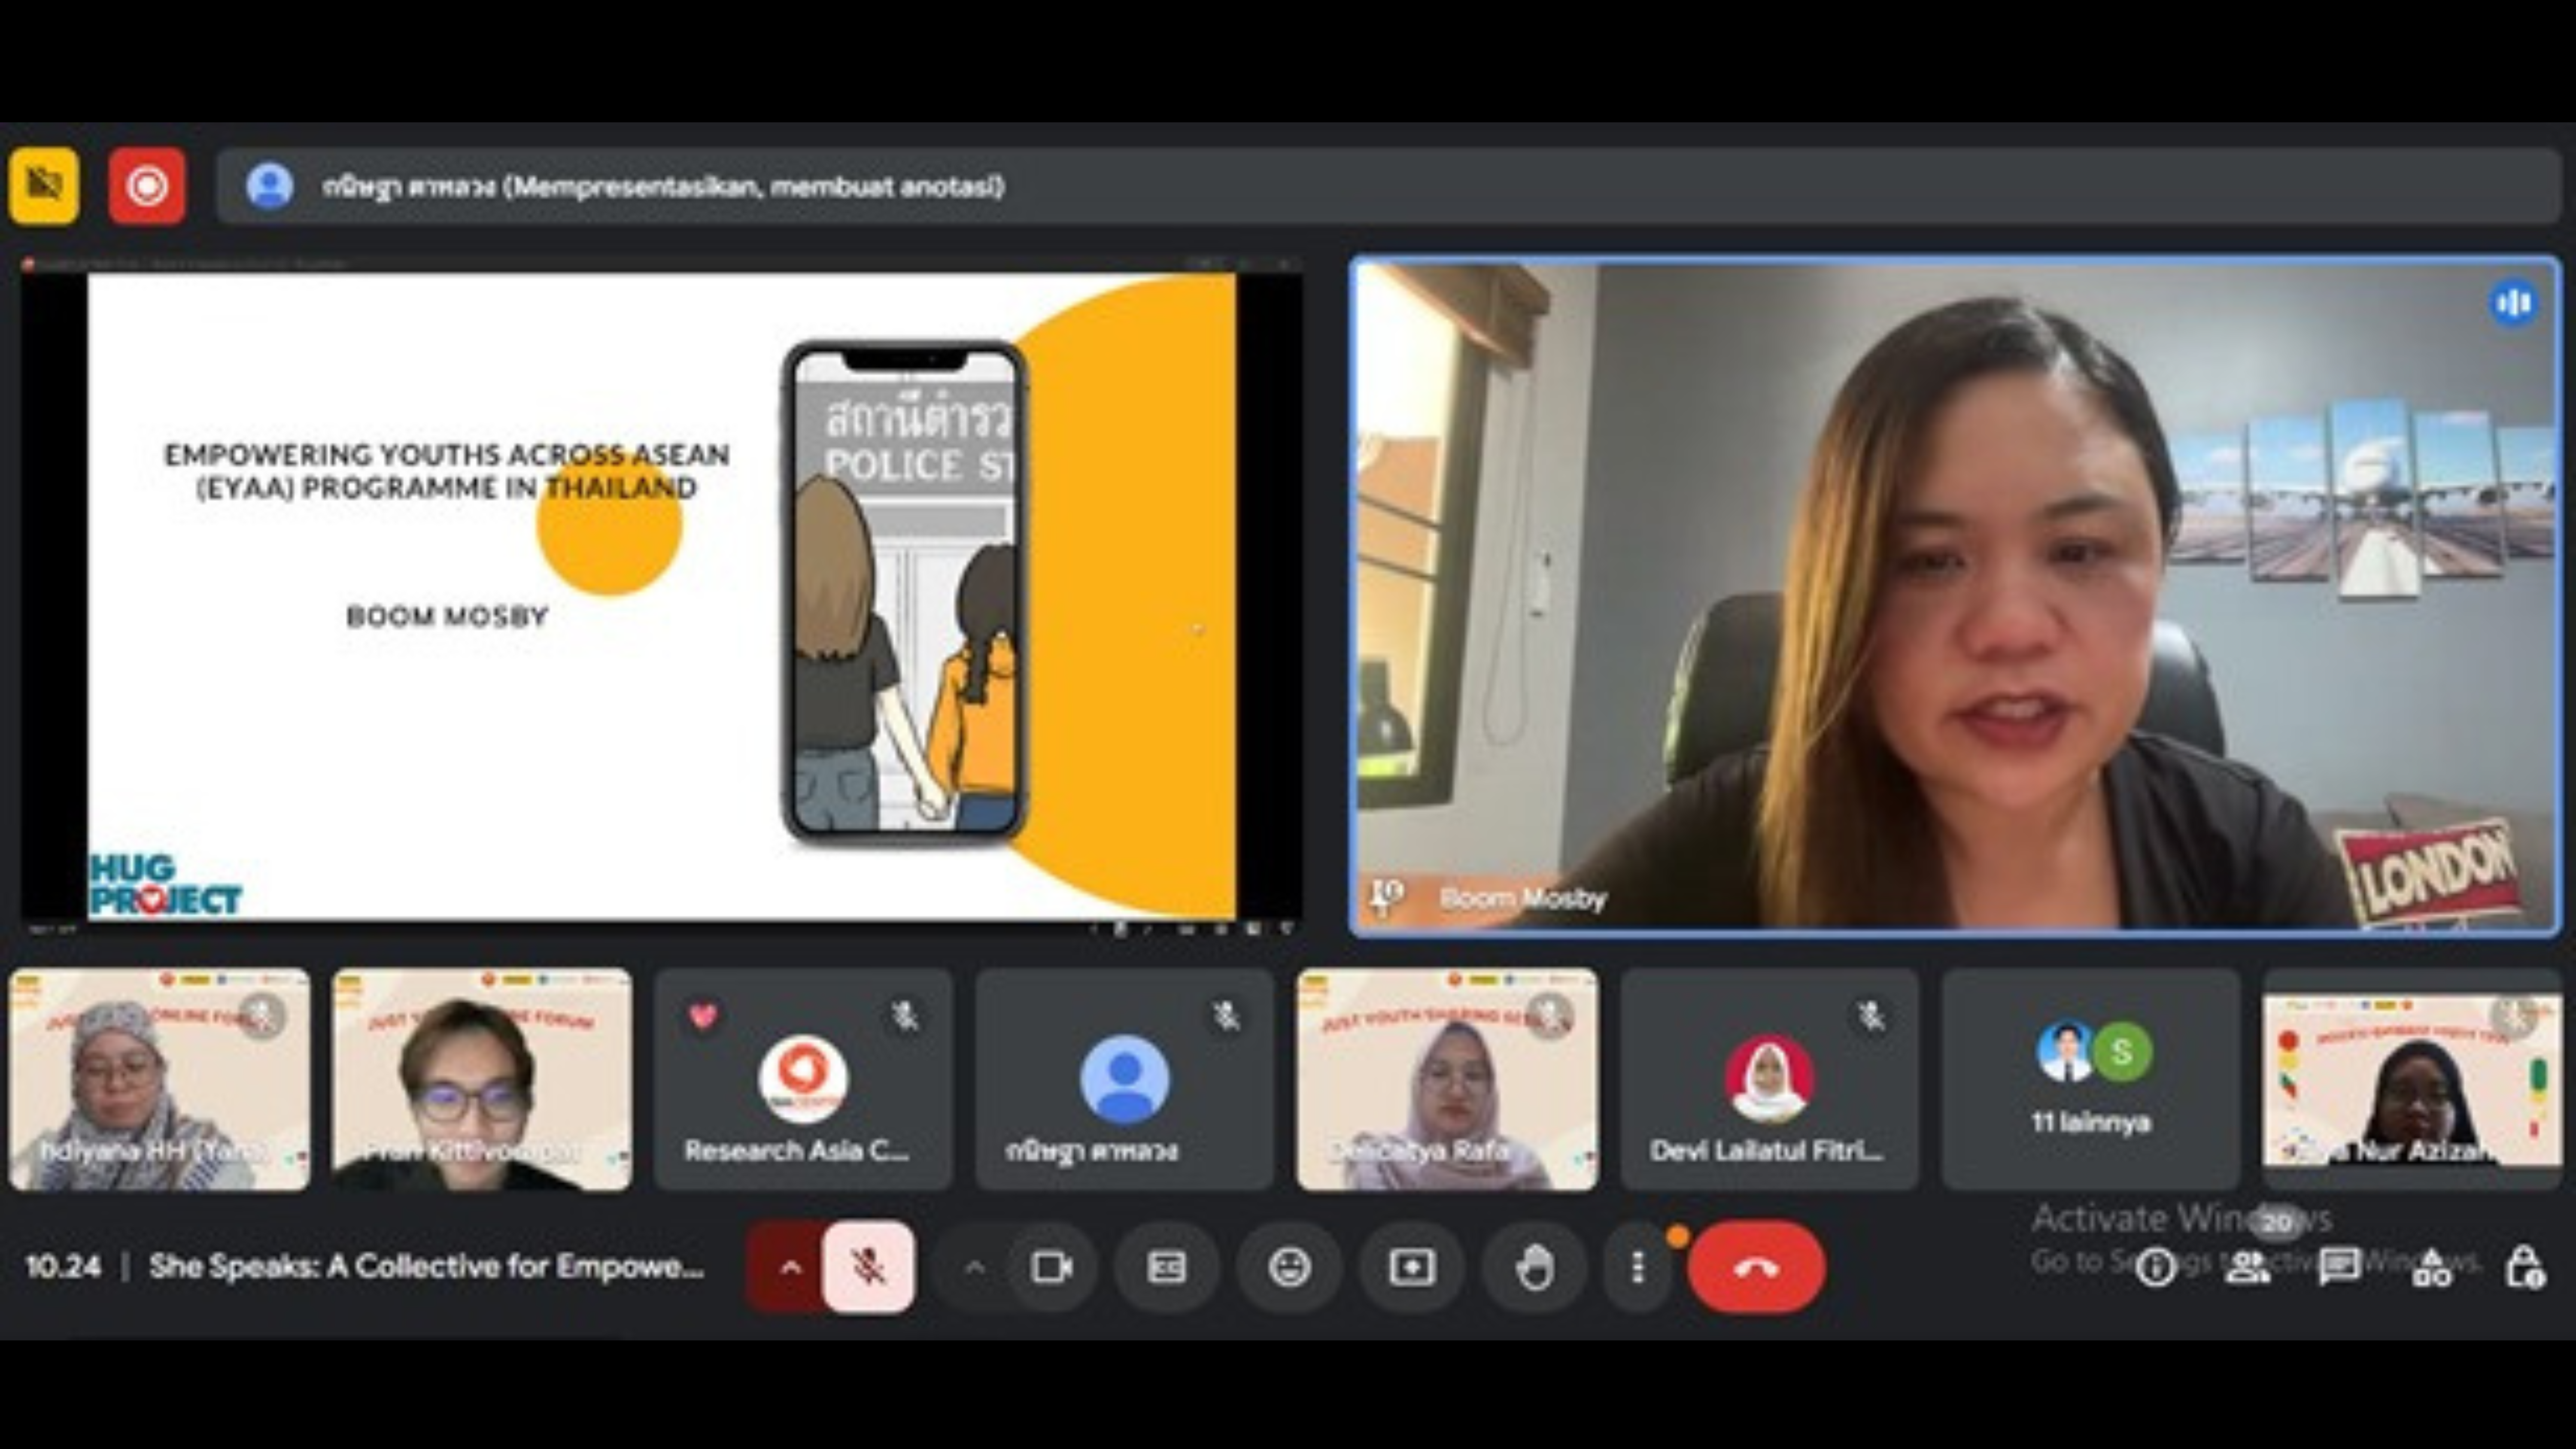Screen dimensions: 2576x1449
Task: Turn on closed captions
Action: pyautogui.click(x=1166, y=1268)
